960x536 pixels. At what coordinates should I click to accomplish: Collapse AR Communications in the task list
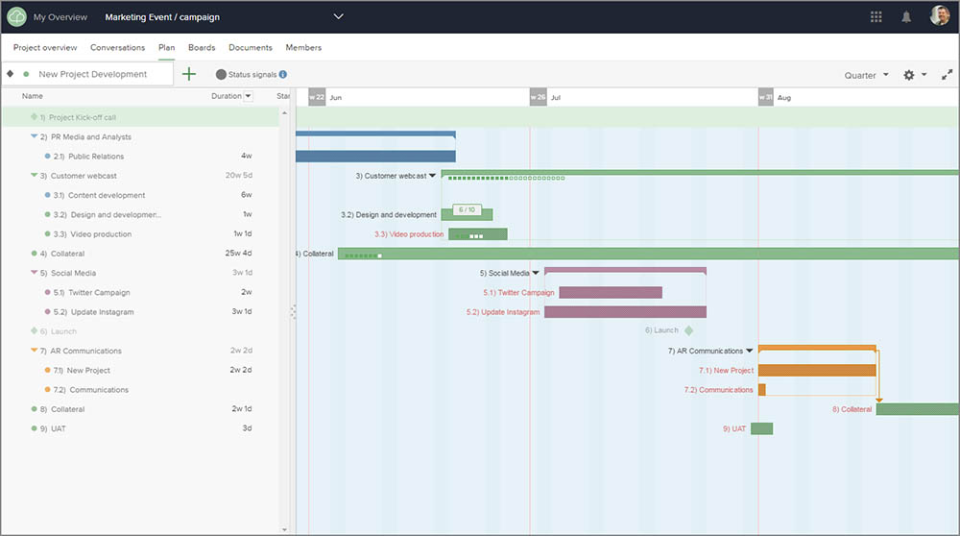pos(33,351)
